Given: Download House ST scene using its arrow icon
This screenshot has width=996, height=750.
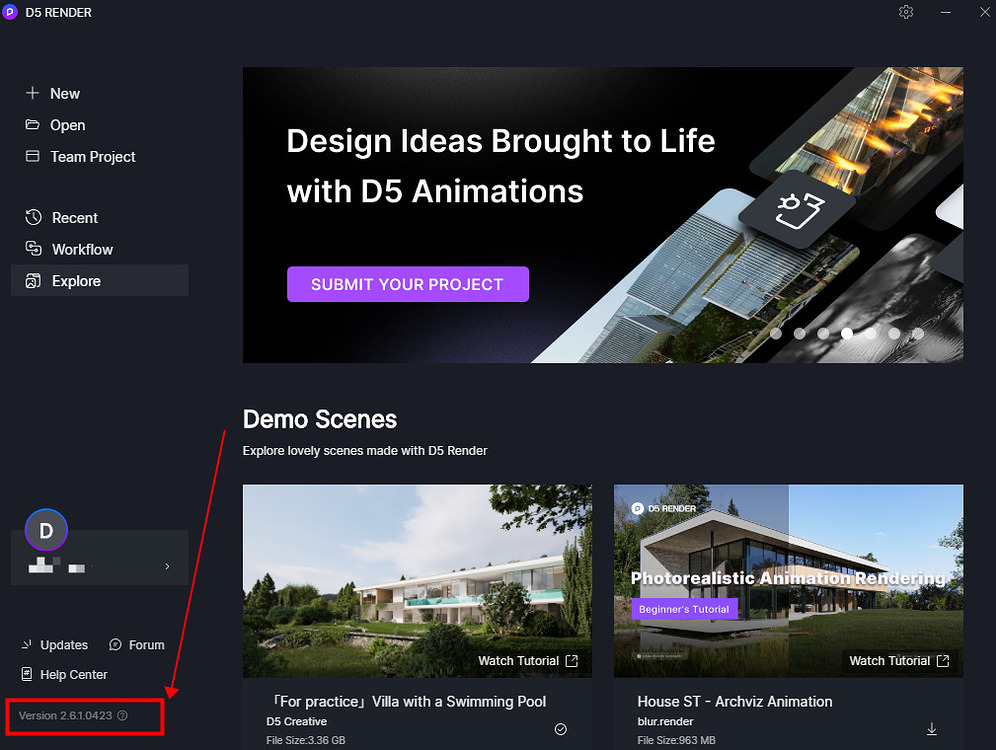Looking at the screenshot, I should [x=932, y=729].
